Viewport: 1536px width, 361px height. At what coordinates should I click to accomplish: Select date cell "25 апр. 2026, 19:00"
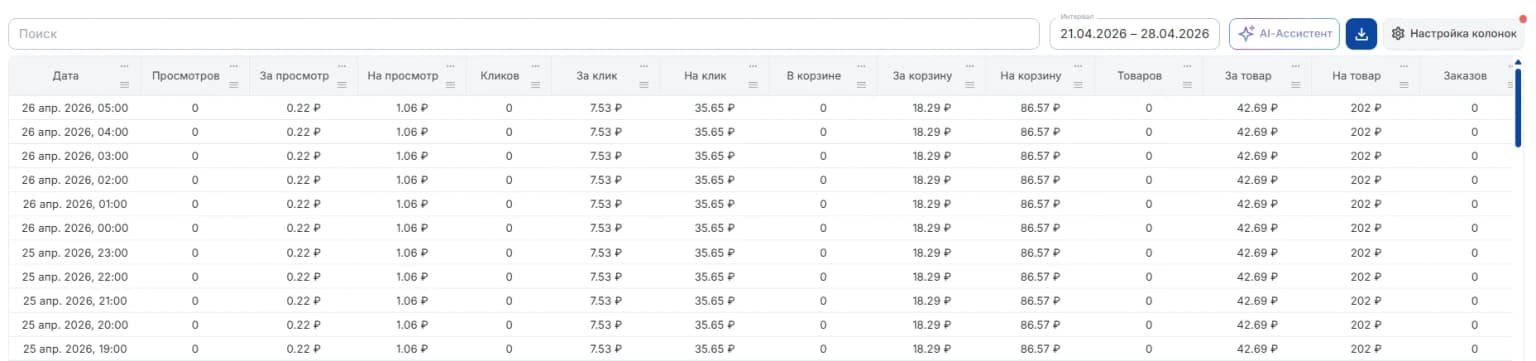75,348
